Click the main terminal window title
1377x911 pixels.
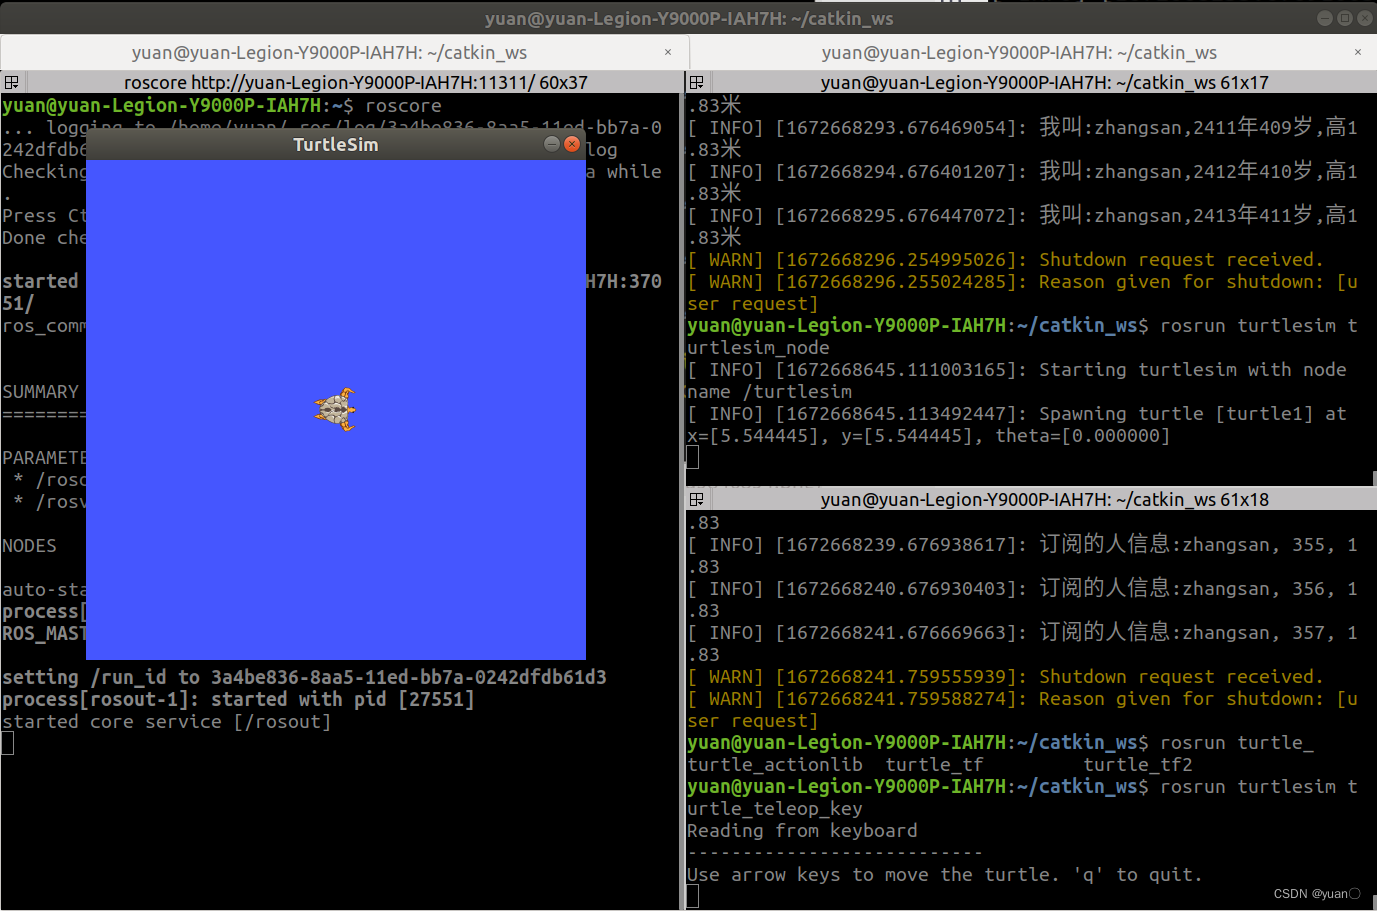pos(689,18)
